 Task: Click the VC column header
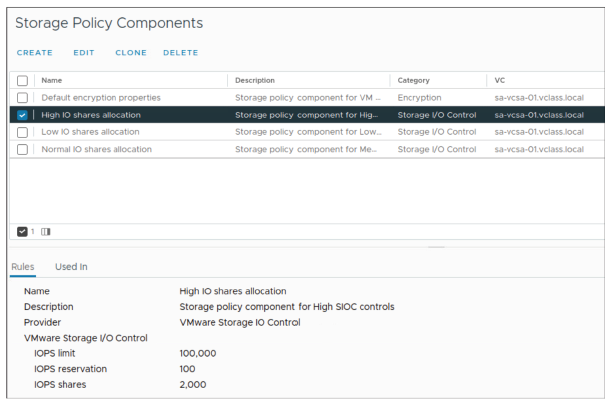[x=500, y=80]
